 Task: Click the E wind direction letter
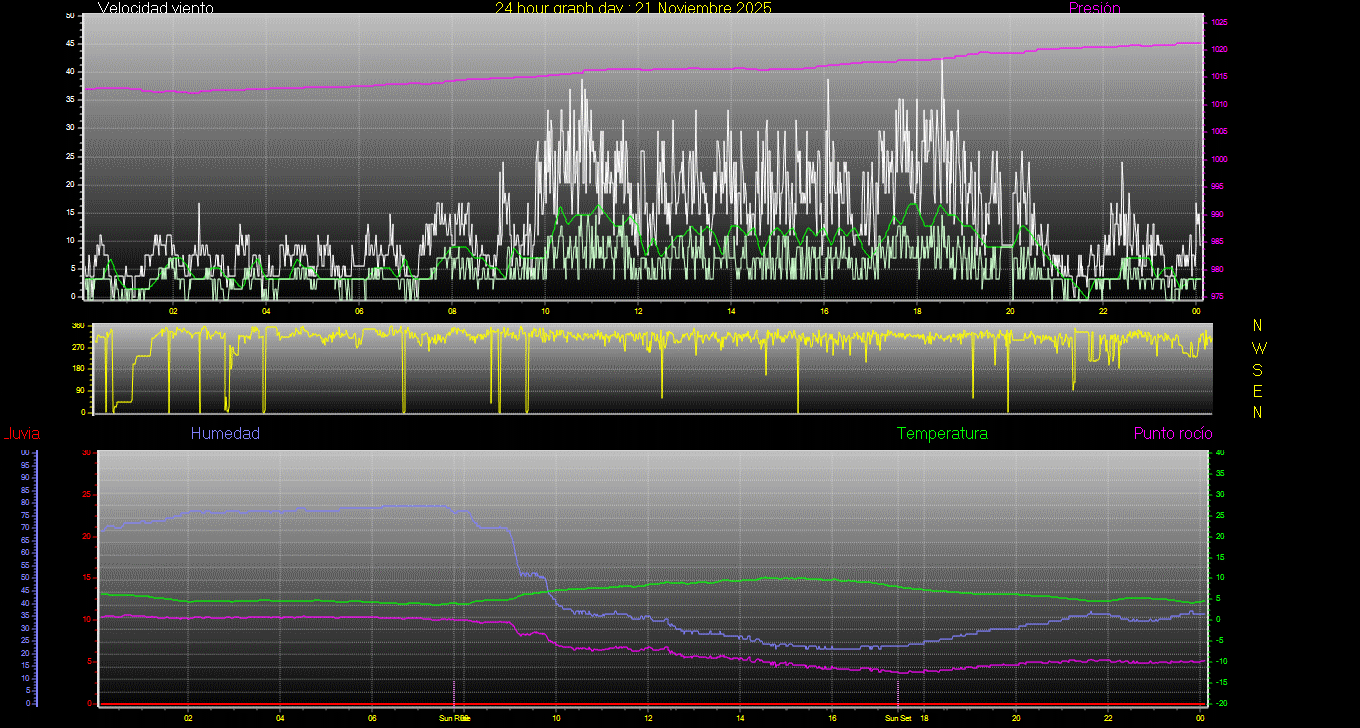pyautogui.click(x=1258, y=391)
